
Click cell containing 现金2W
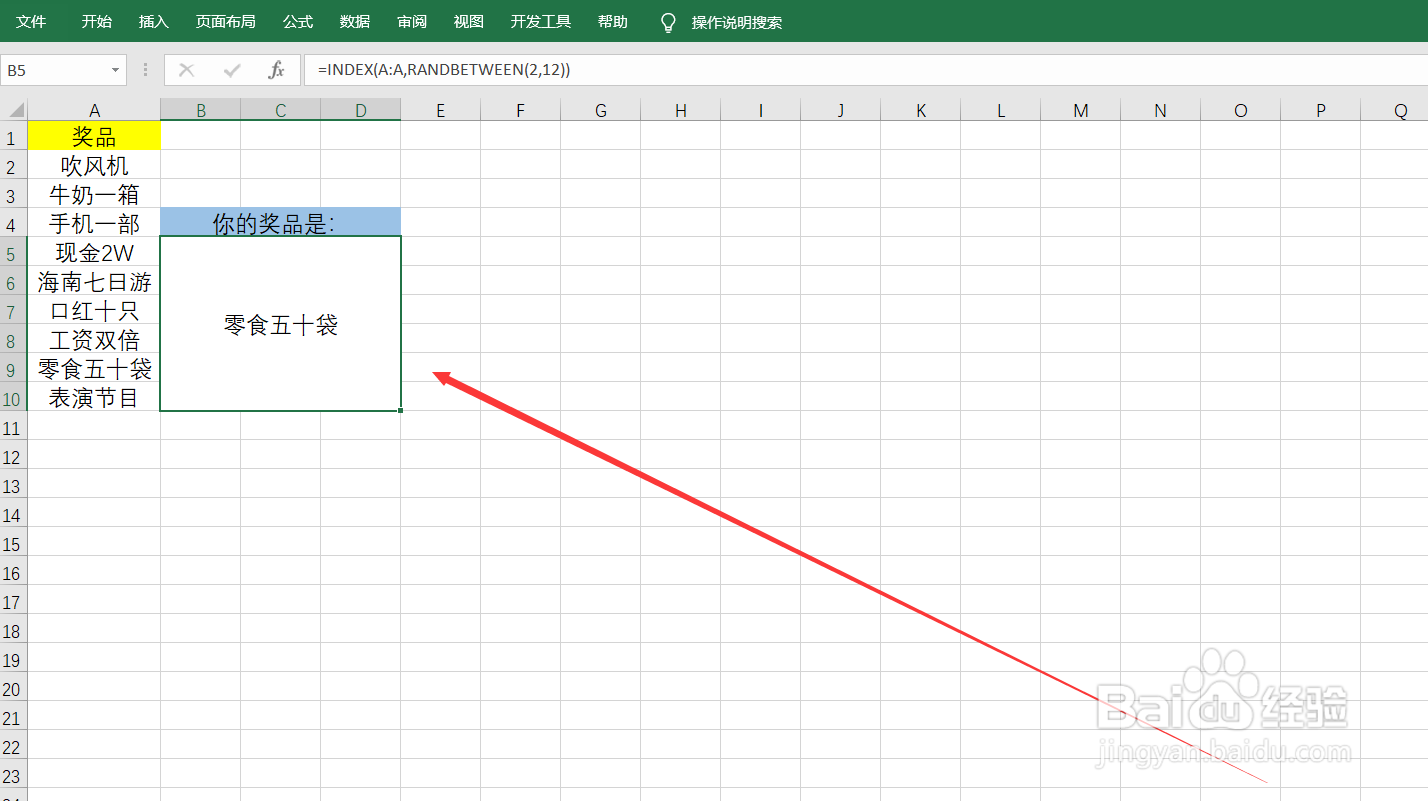pyautogui.click(x=94, y=252)
